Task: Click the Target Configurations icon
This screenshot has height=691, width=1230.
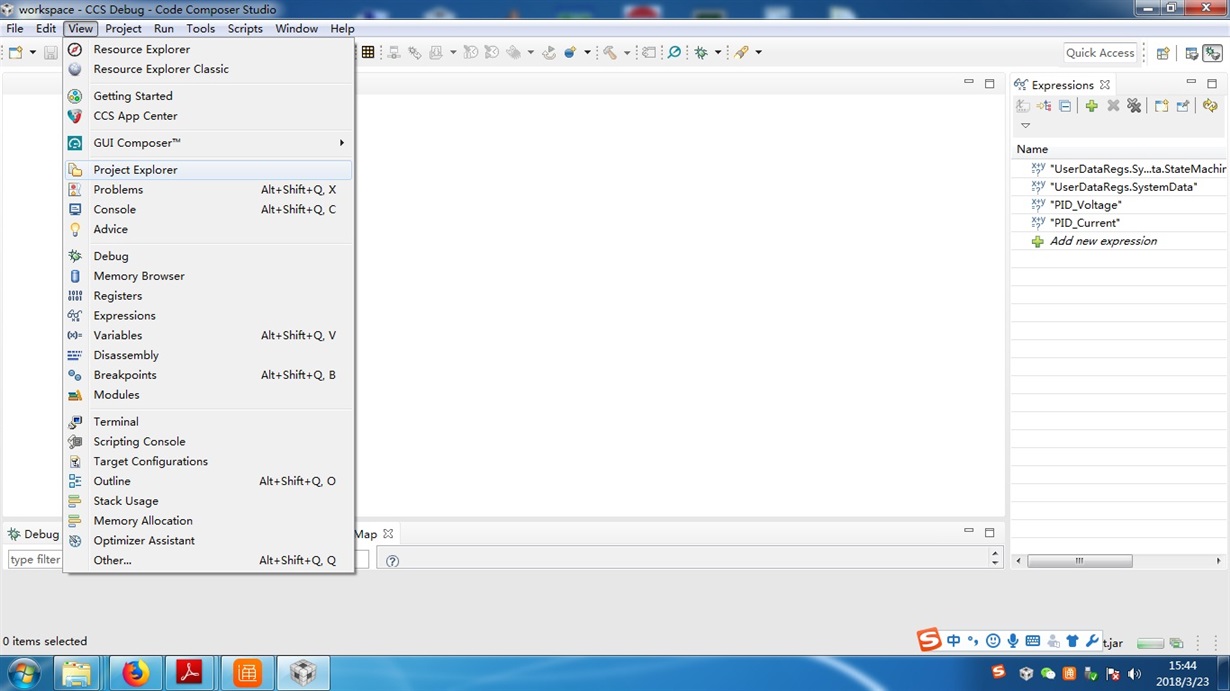Action: pyautogui.click(x=75, y=461)
